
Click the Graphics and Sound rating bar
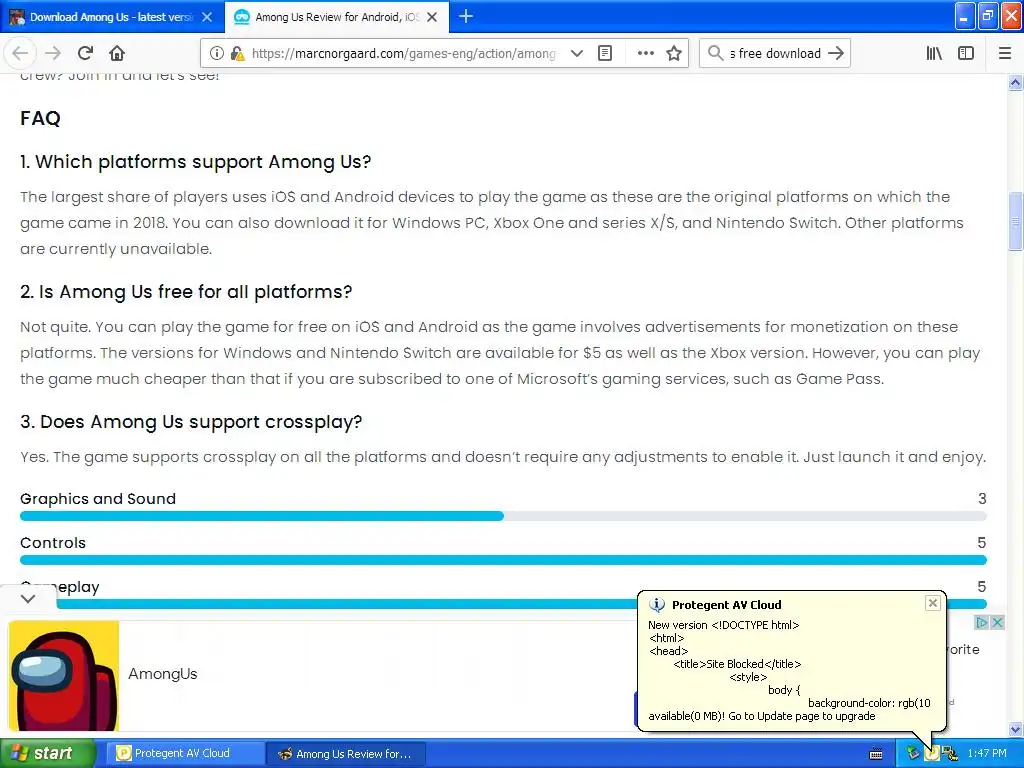click(503, 516)
